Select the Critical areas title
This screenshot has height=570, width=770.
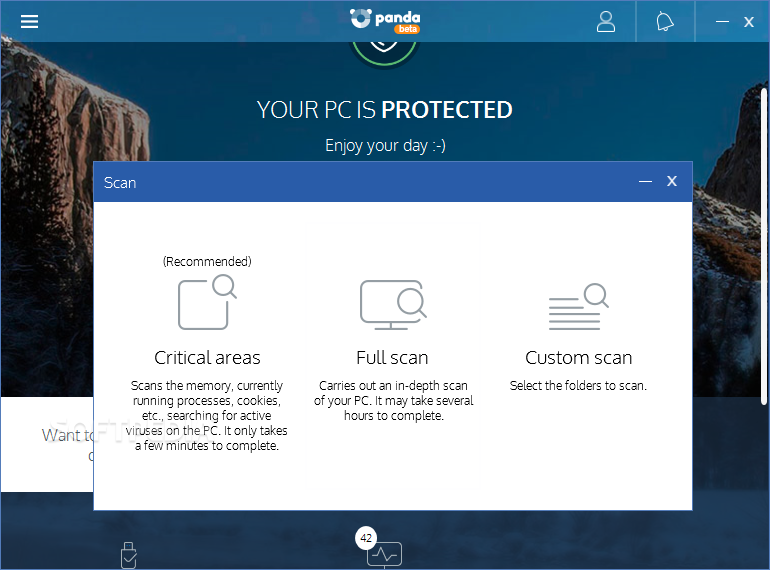[x=207, y=357]
